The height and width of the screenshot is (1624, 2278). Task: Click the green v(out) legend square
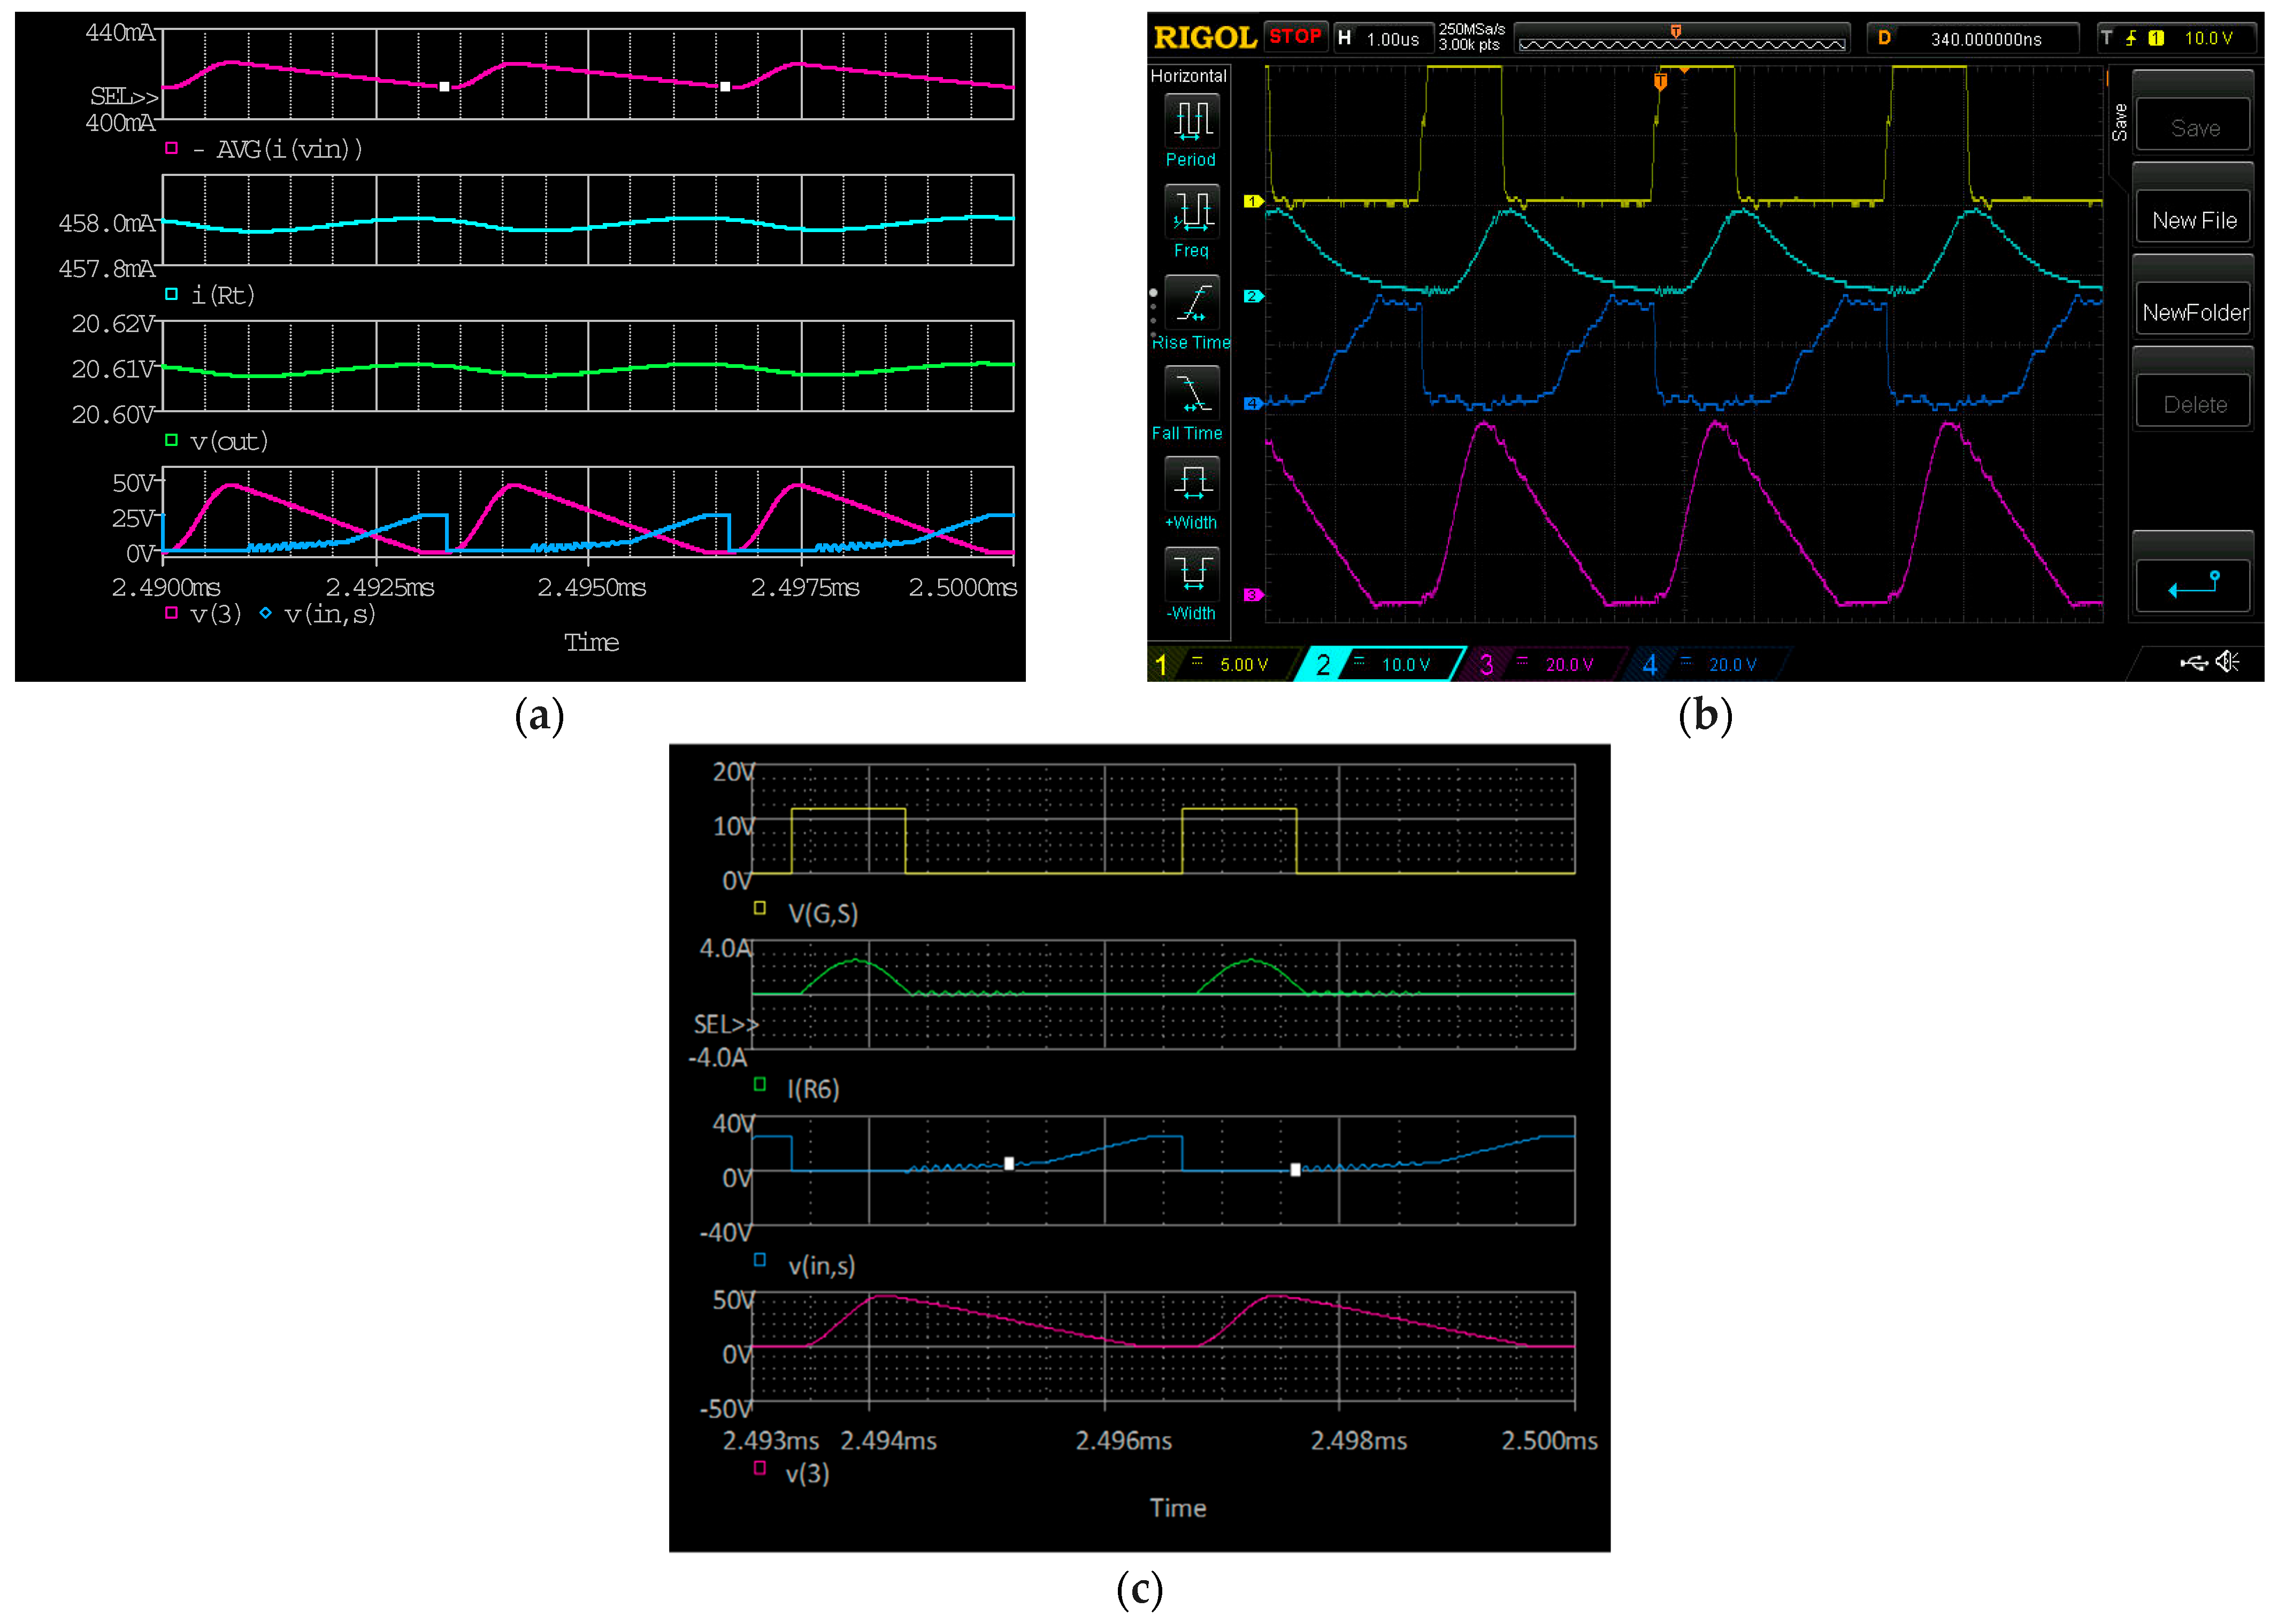pos(171,440)
